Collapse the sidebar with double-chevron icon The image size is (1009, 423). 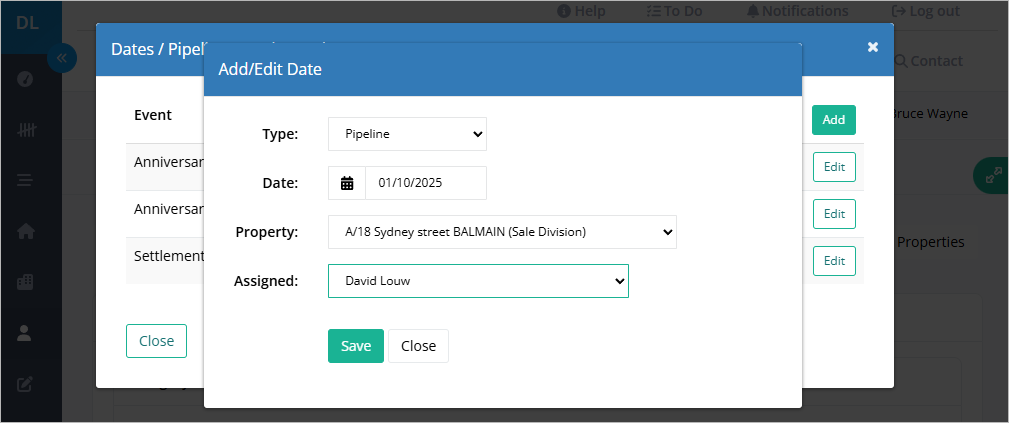(62, 59)
